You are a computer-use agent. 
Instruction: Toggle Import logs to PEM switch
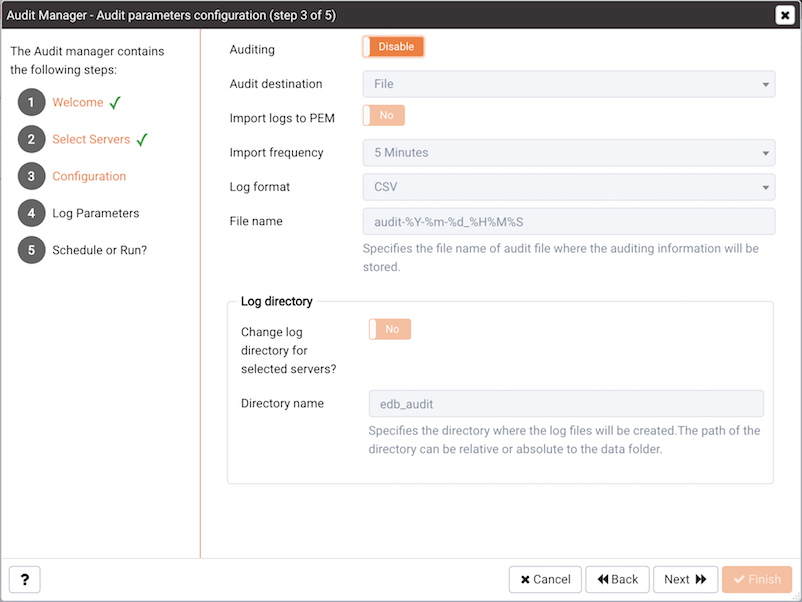pos(384,116)
